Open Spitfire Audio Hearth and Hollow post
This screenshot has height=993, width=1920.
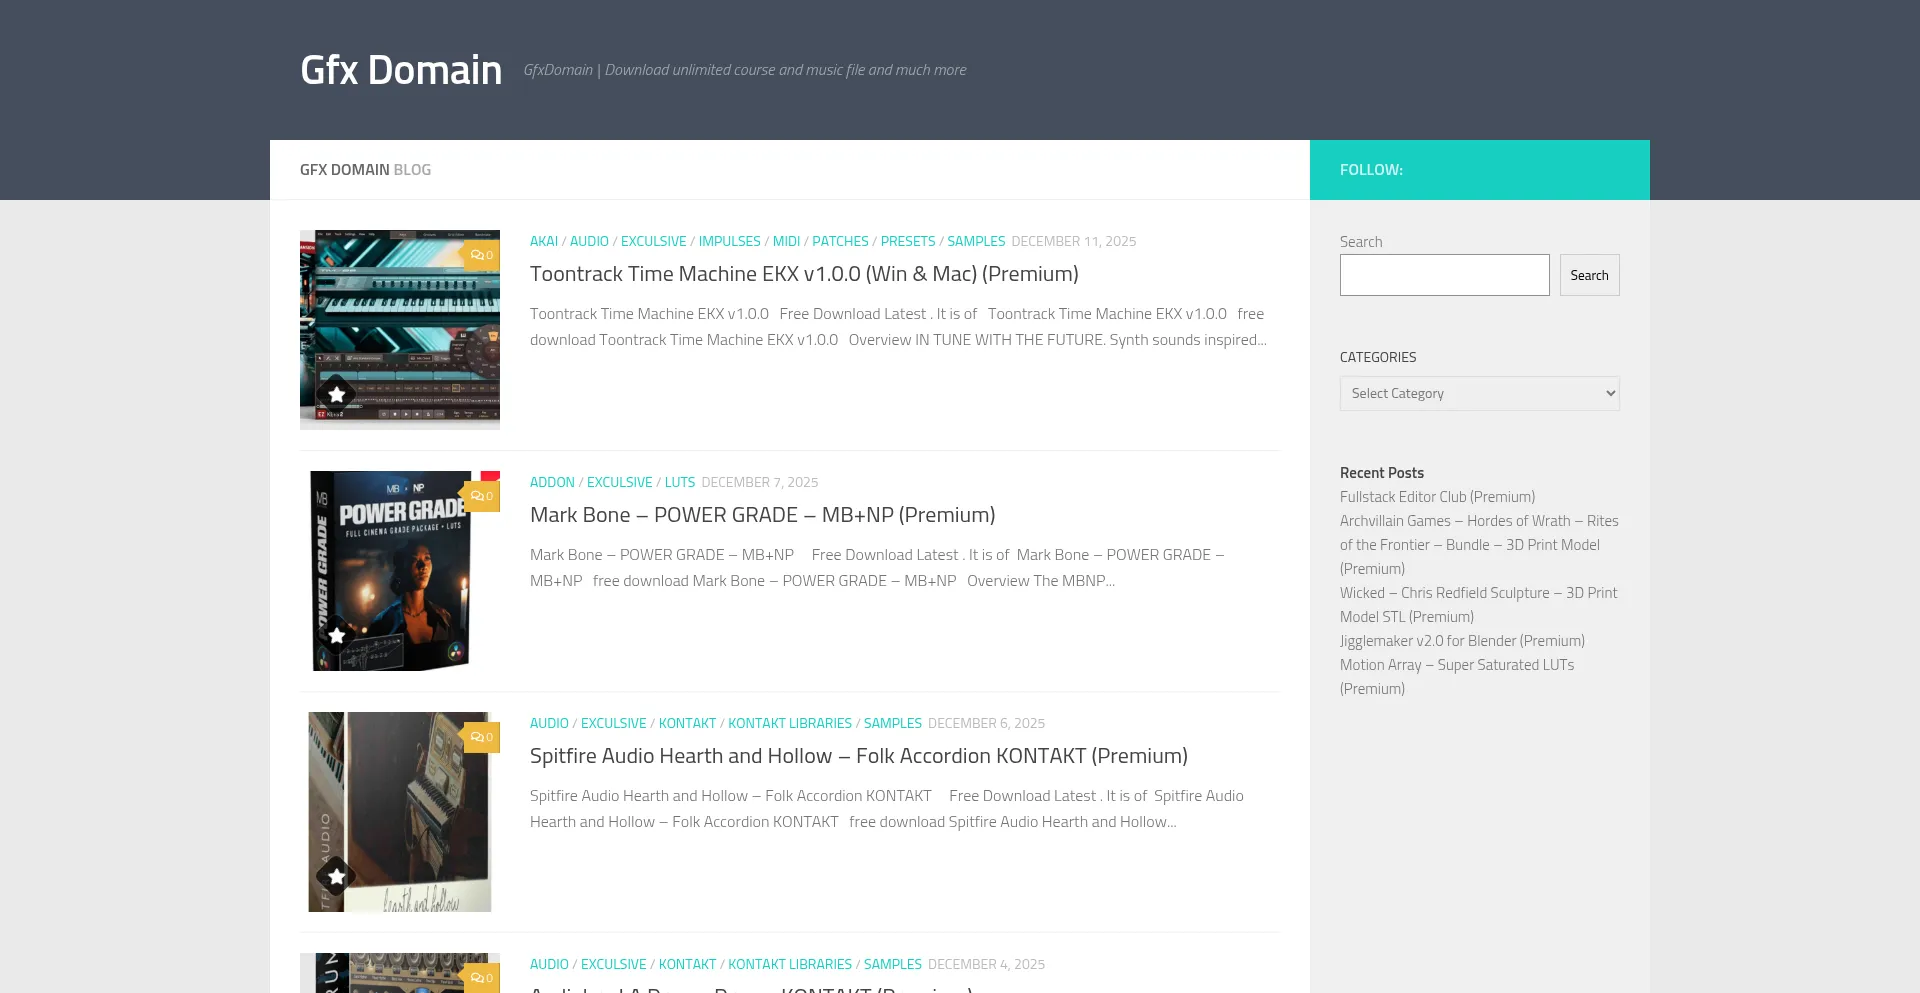click(858, 756)
